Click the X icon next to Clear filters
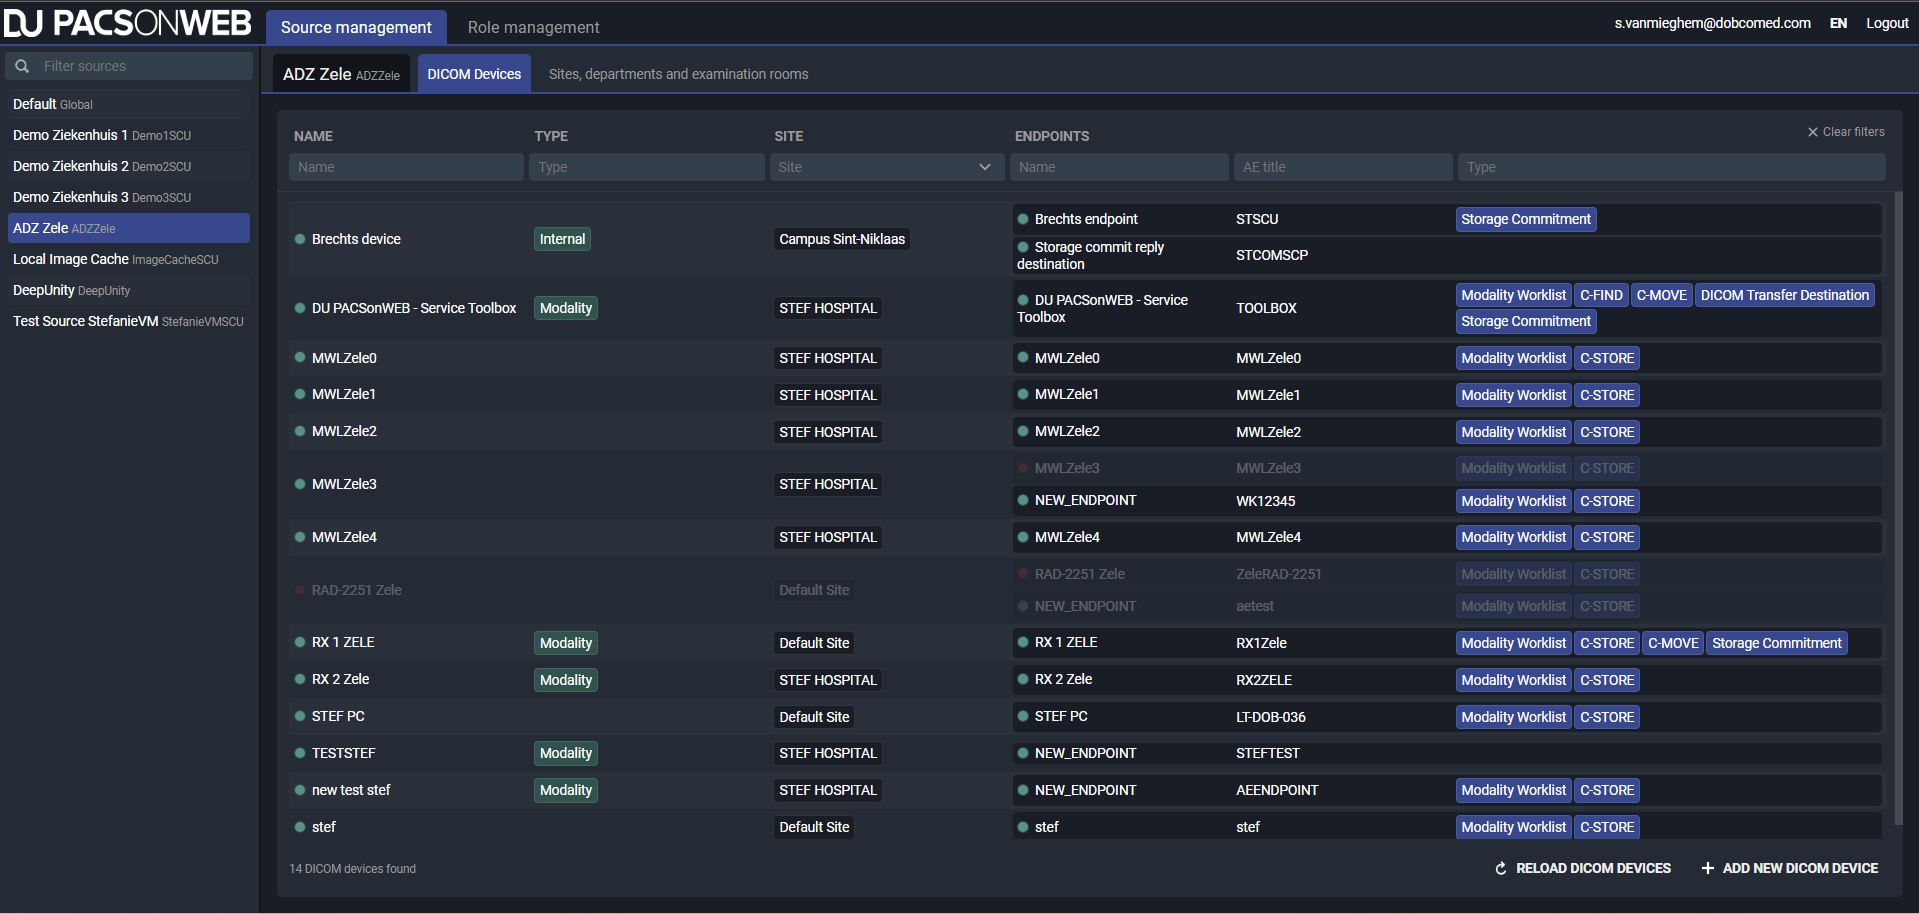1919x914 pixels. point(1812,132)
